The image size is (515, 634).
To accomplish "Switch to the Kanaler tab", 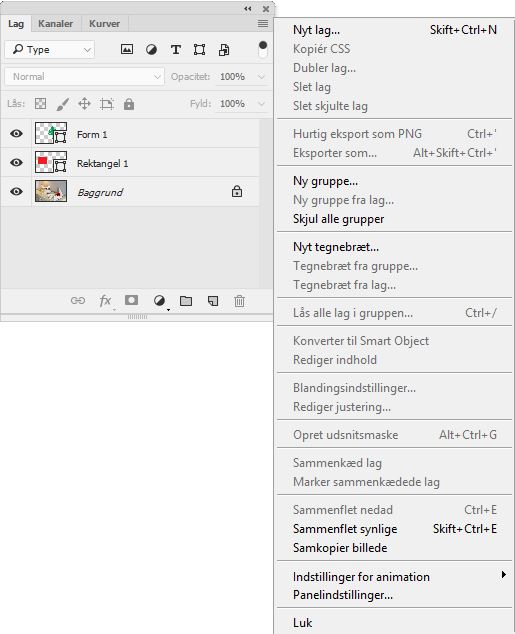I will [55, 23].
